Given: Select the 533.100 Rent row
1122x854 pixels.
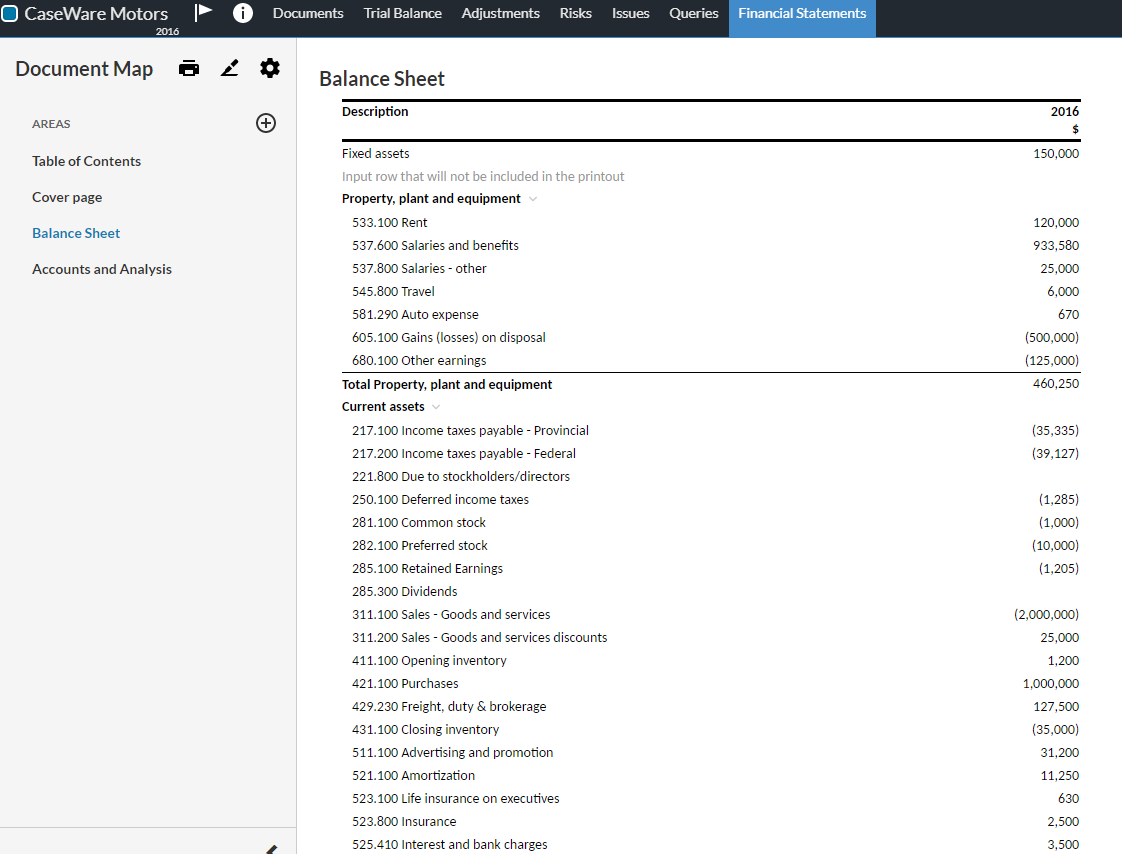Looking at the screenshot, I should tap(390, 223).
